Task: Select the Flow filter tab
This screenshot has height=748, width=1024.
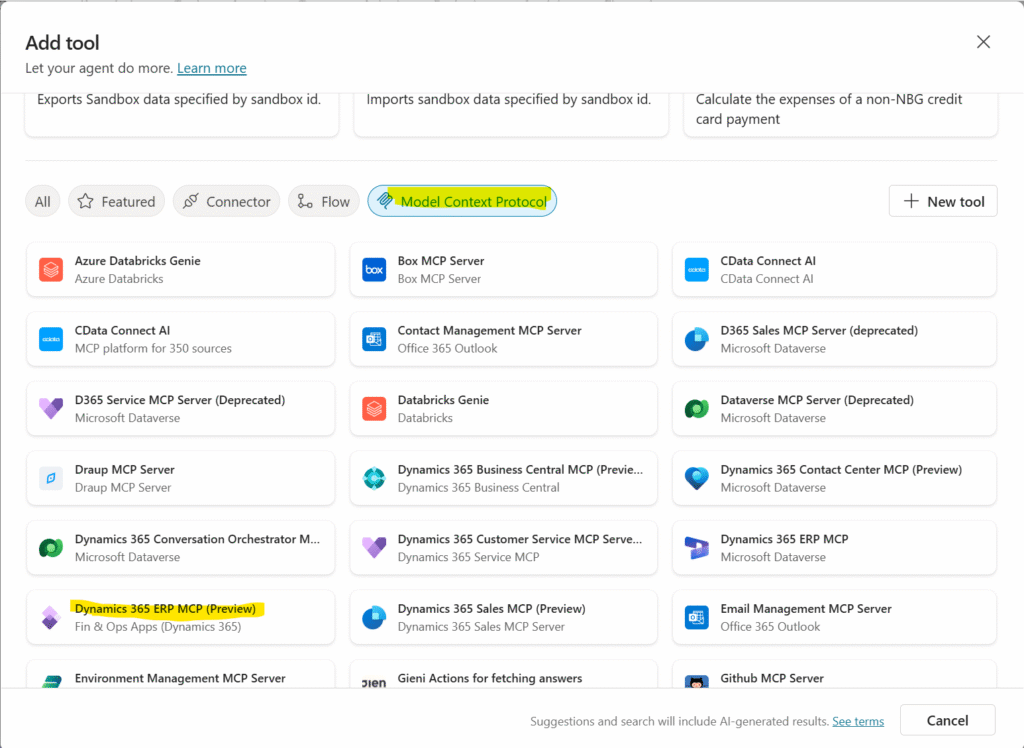Action: 324,201
